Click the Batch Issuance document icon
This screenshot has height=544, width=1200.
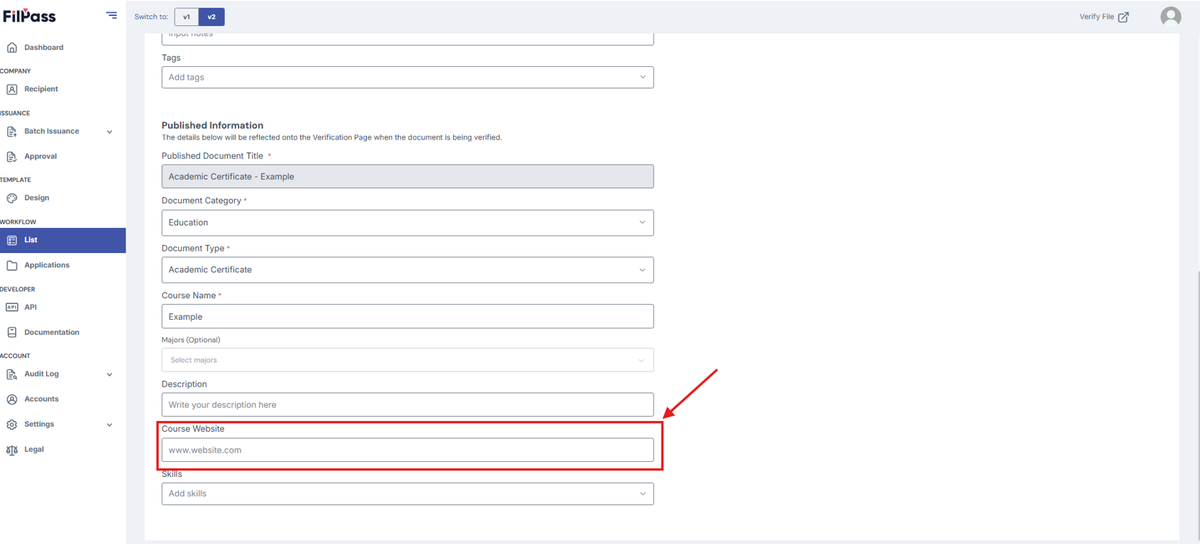12,131
